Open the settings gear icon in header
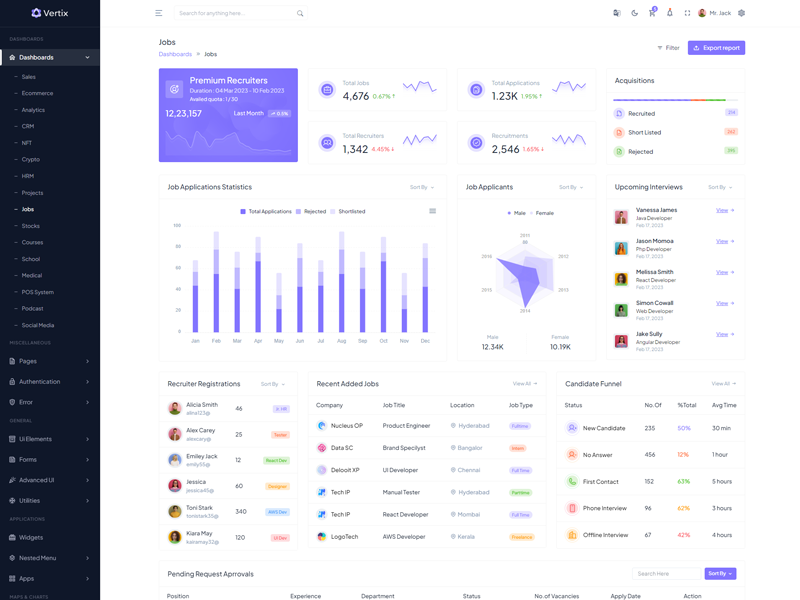 pyautogui.click(x=741, y=13)
